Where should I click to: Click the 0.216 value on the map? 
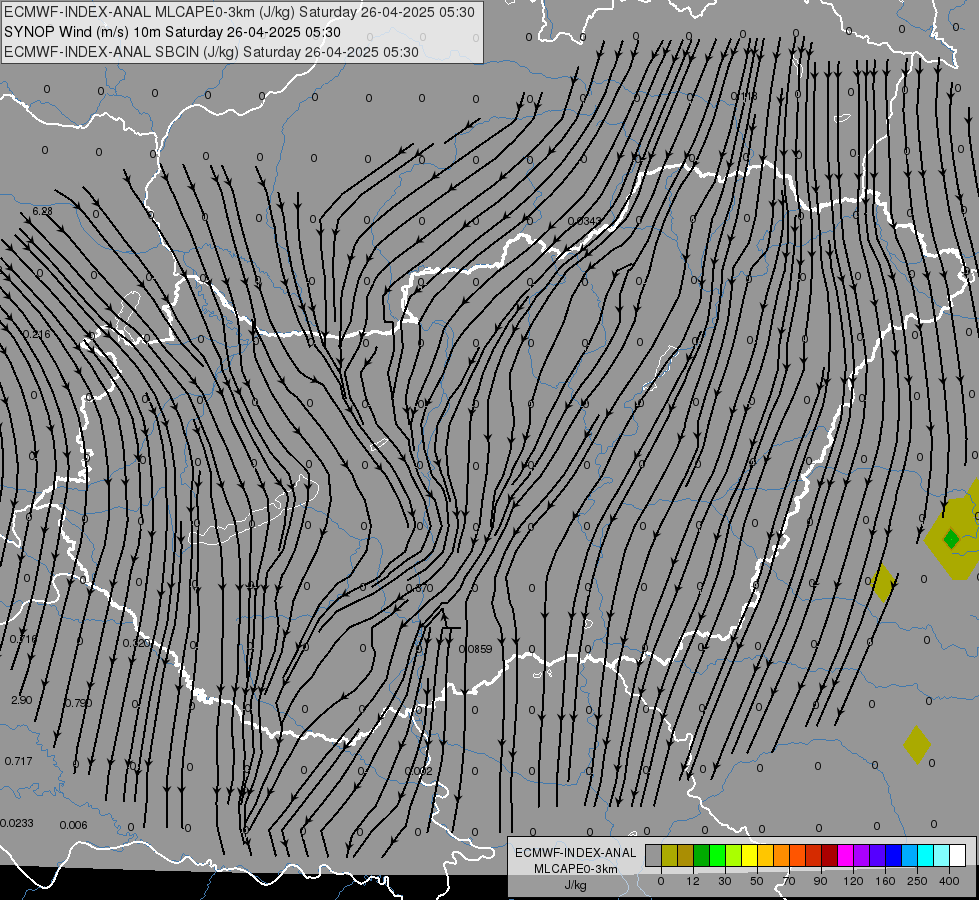tap(36, 334)
